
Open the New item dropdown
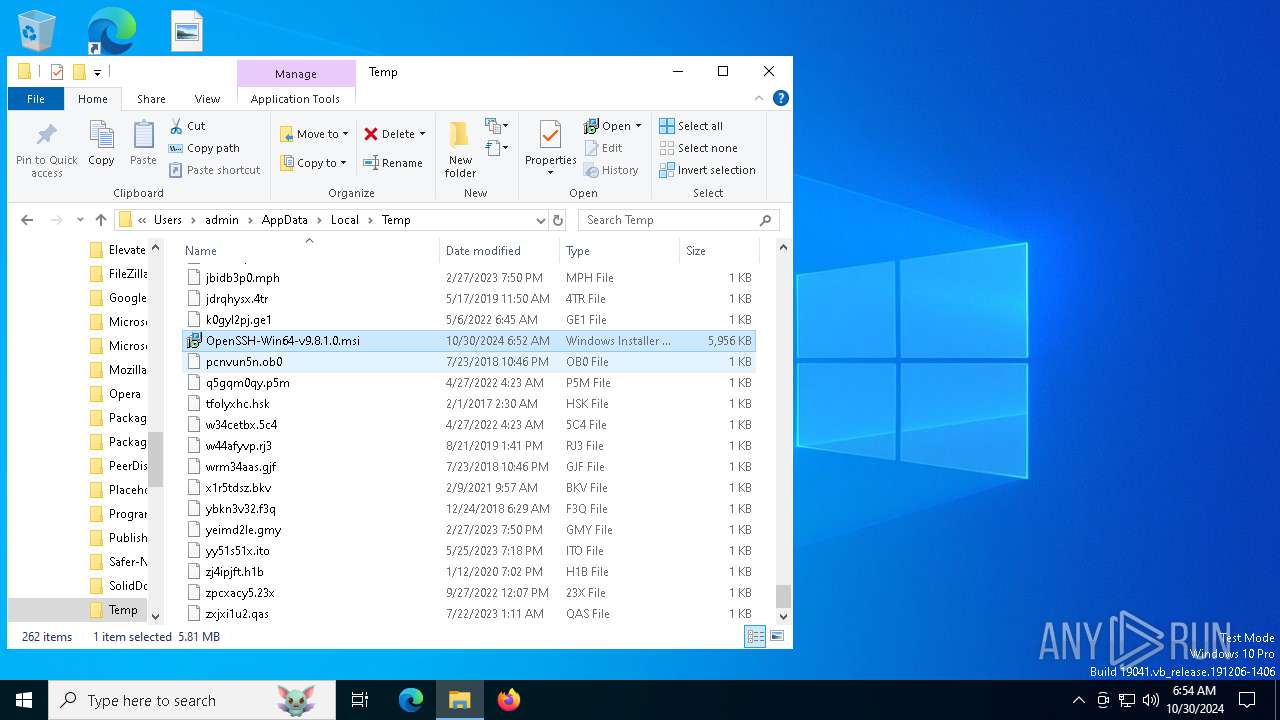click(x=497, y=126)
